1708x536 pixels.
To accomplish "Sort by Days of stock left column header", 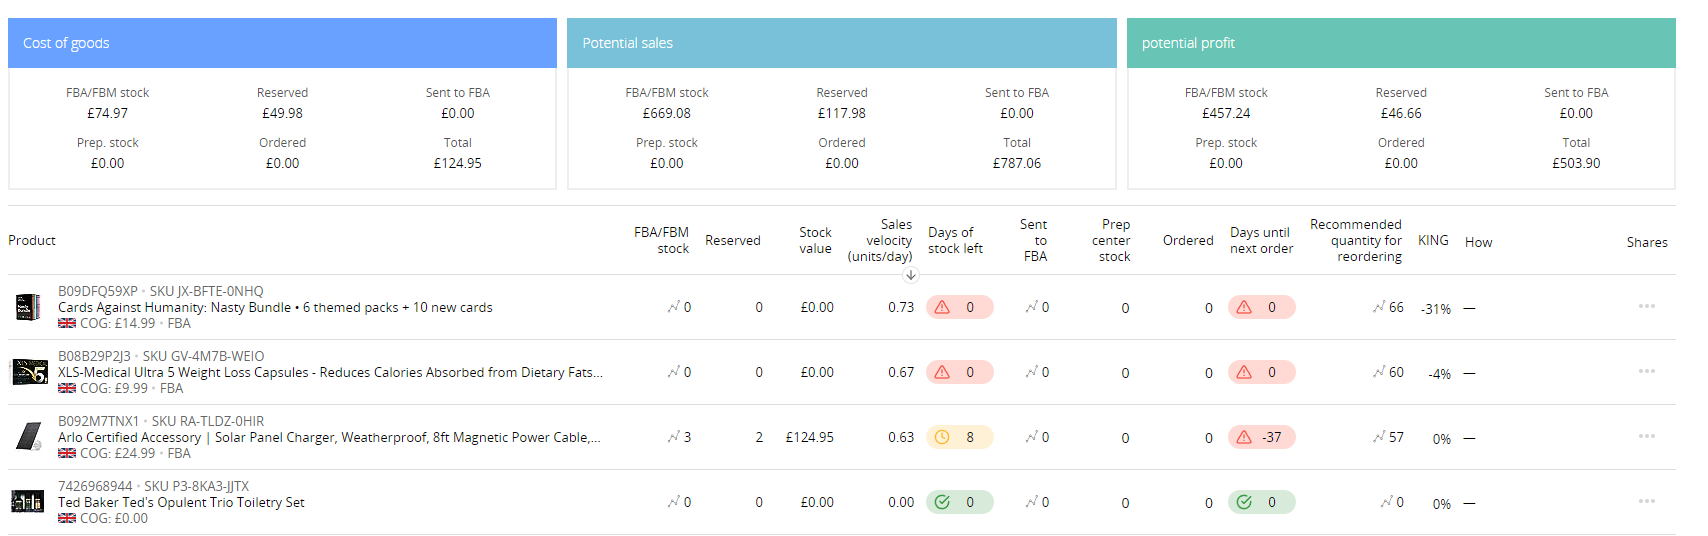I will coord(955,240).
